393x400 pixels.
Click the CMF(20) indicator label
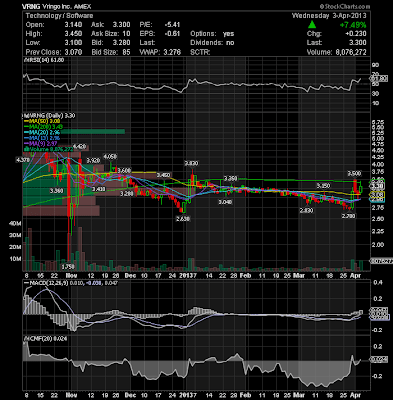click(46, 339)
